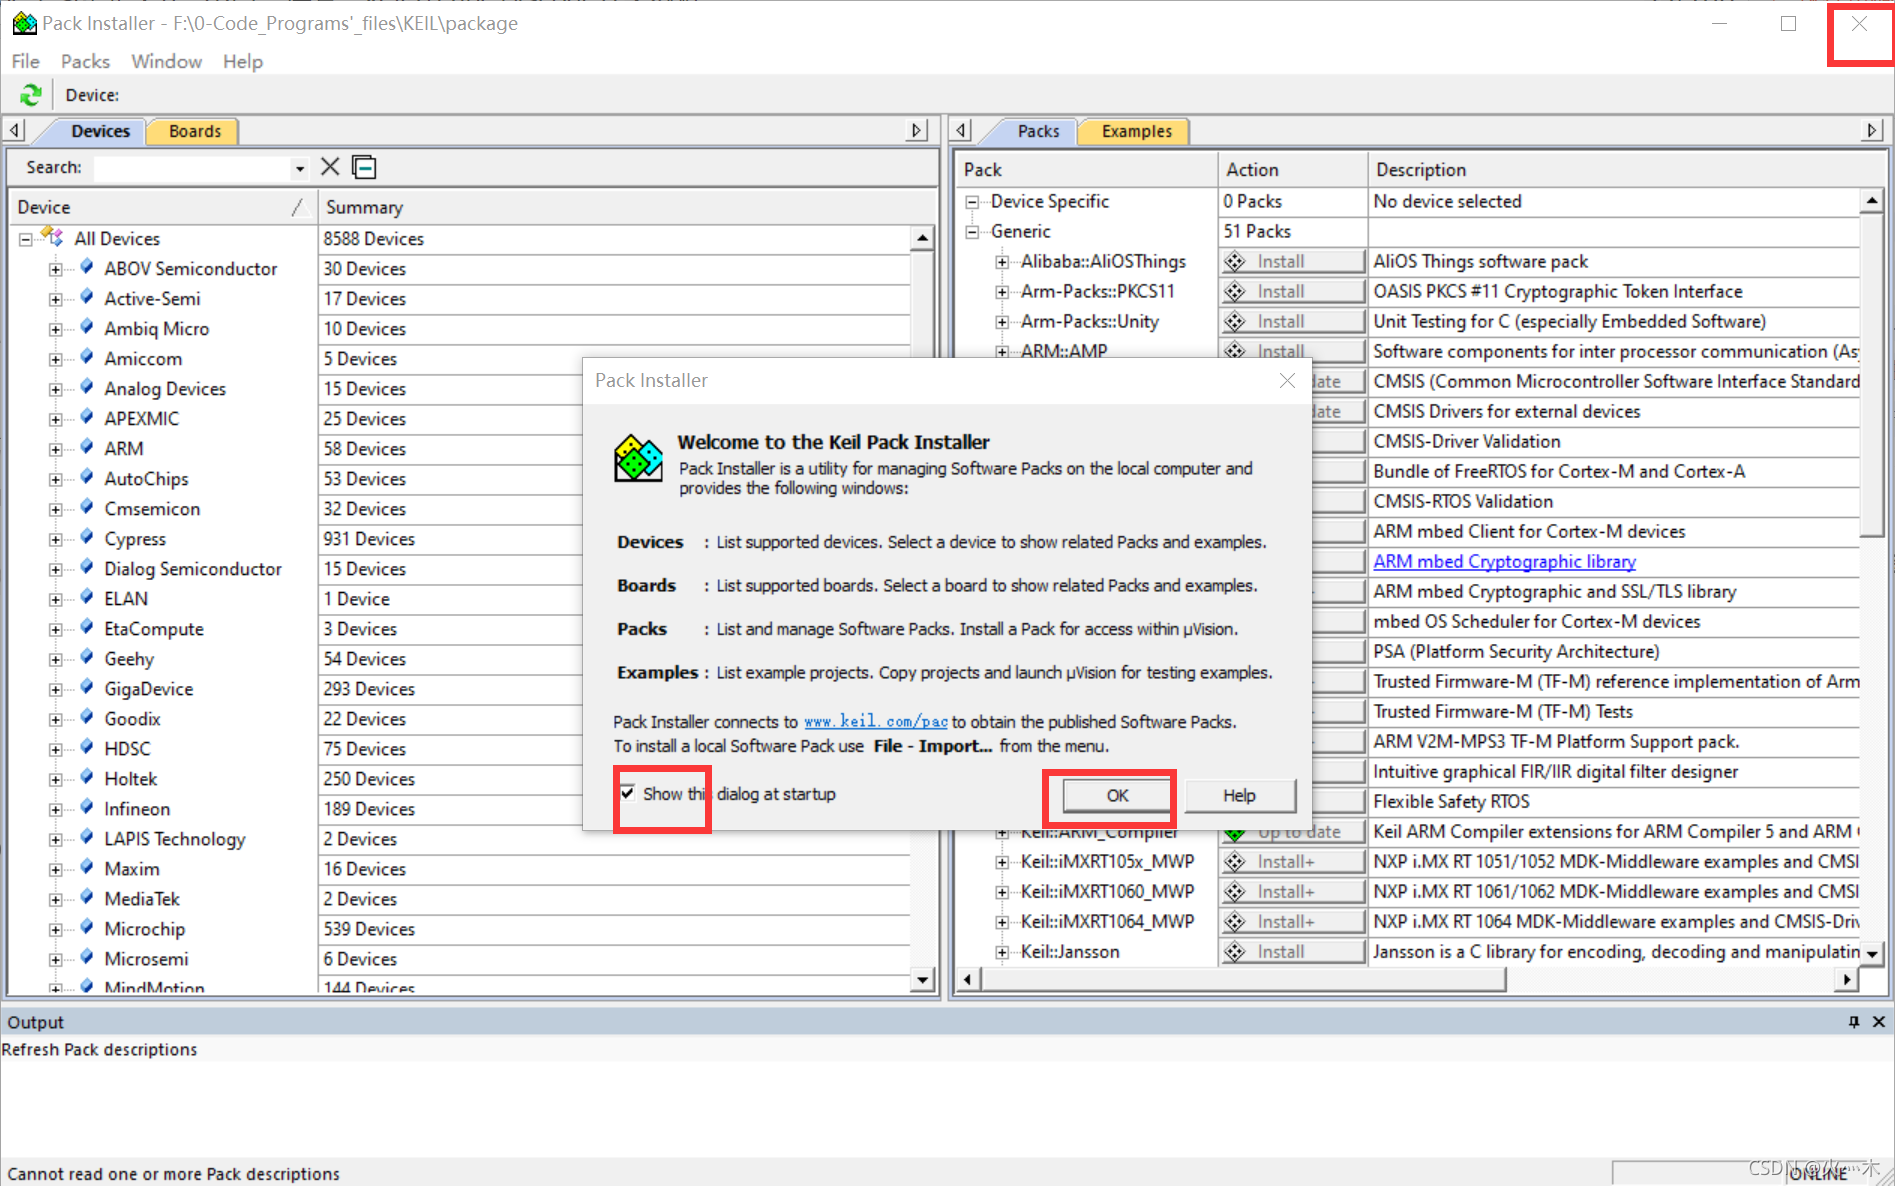
Task: Click the packs pane horizontal scrollbar
Action: (1244, 979)
